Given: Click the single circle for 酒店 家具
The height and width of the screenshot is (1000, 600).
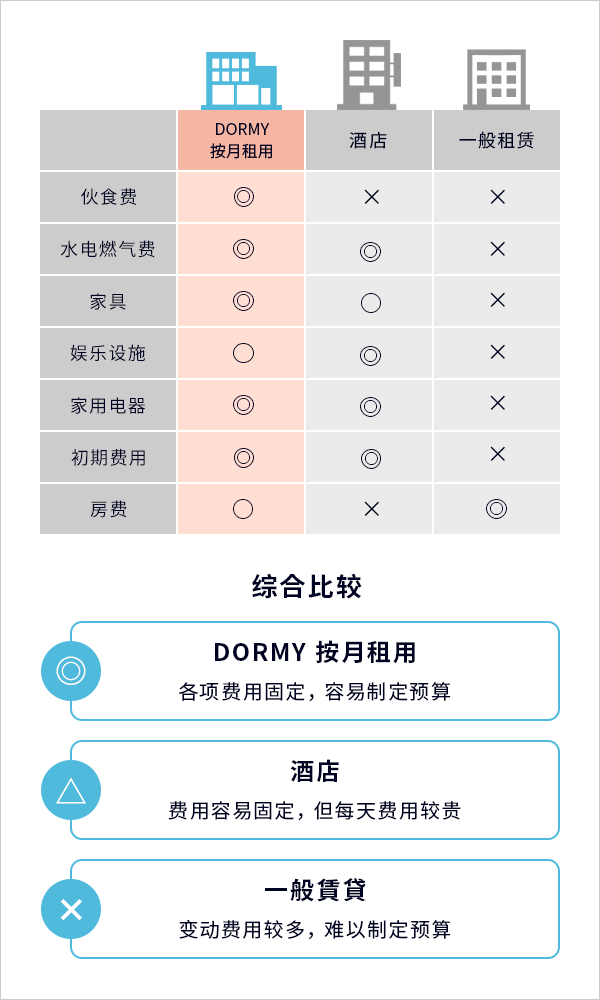Looking at the screenshot, I should [370, 303].
